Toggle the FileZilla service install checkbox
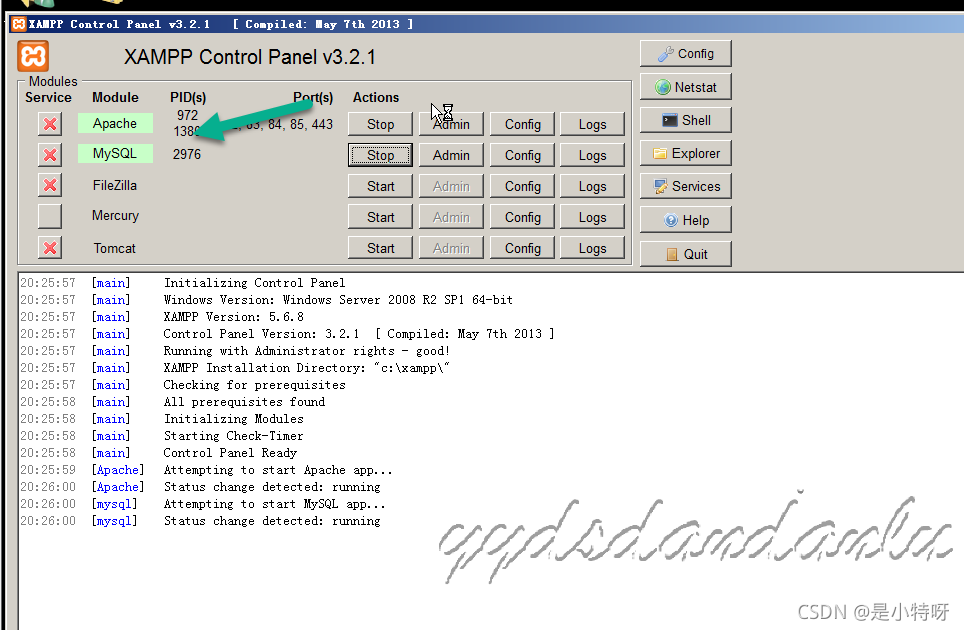The image size is (964, 630). pos(50,185)
